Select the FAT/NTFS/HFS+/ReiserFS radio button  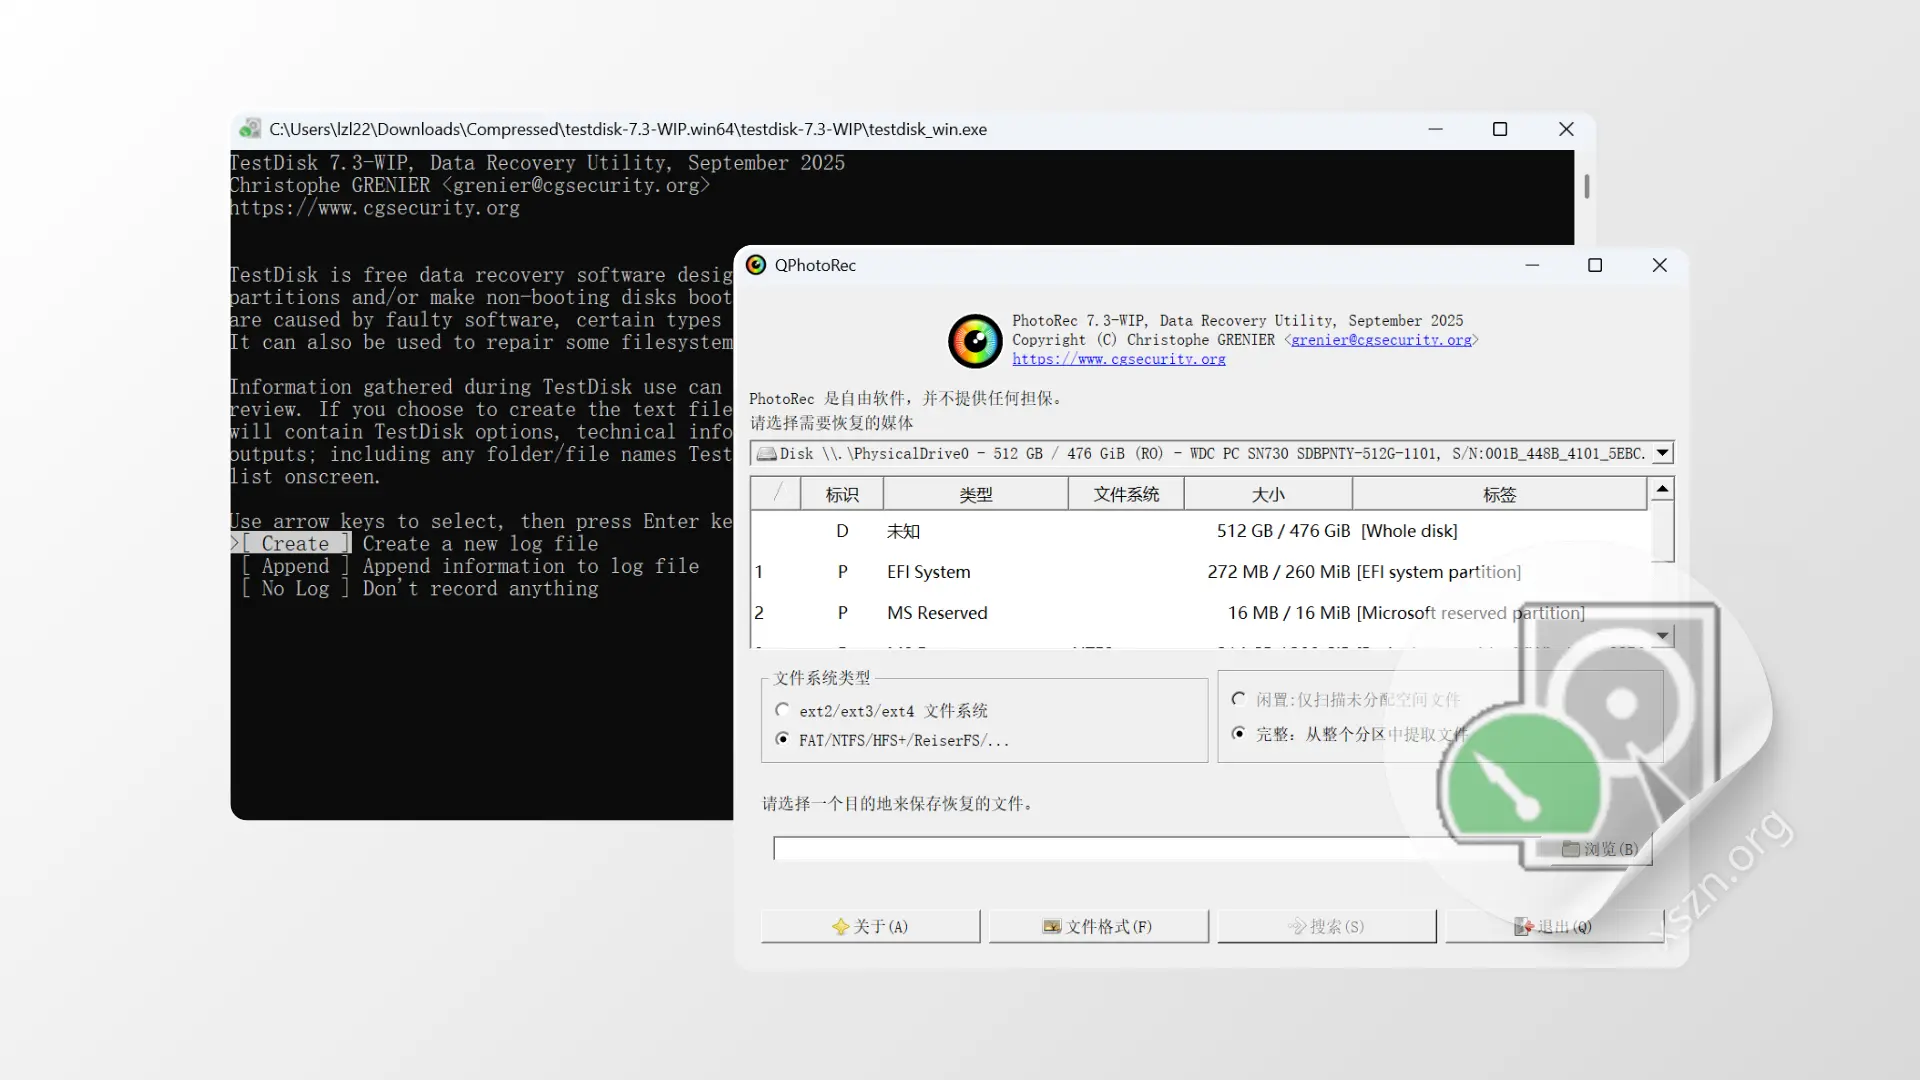[783, 740]
